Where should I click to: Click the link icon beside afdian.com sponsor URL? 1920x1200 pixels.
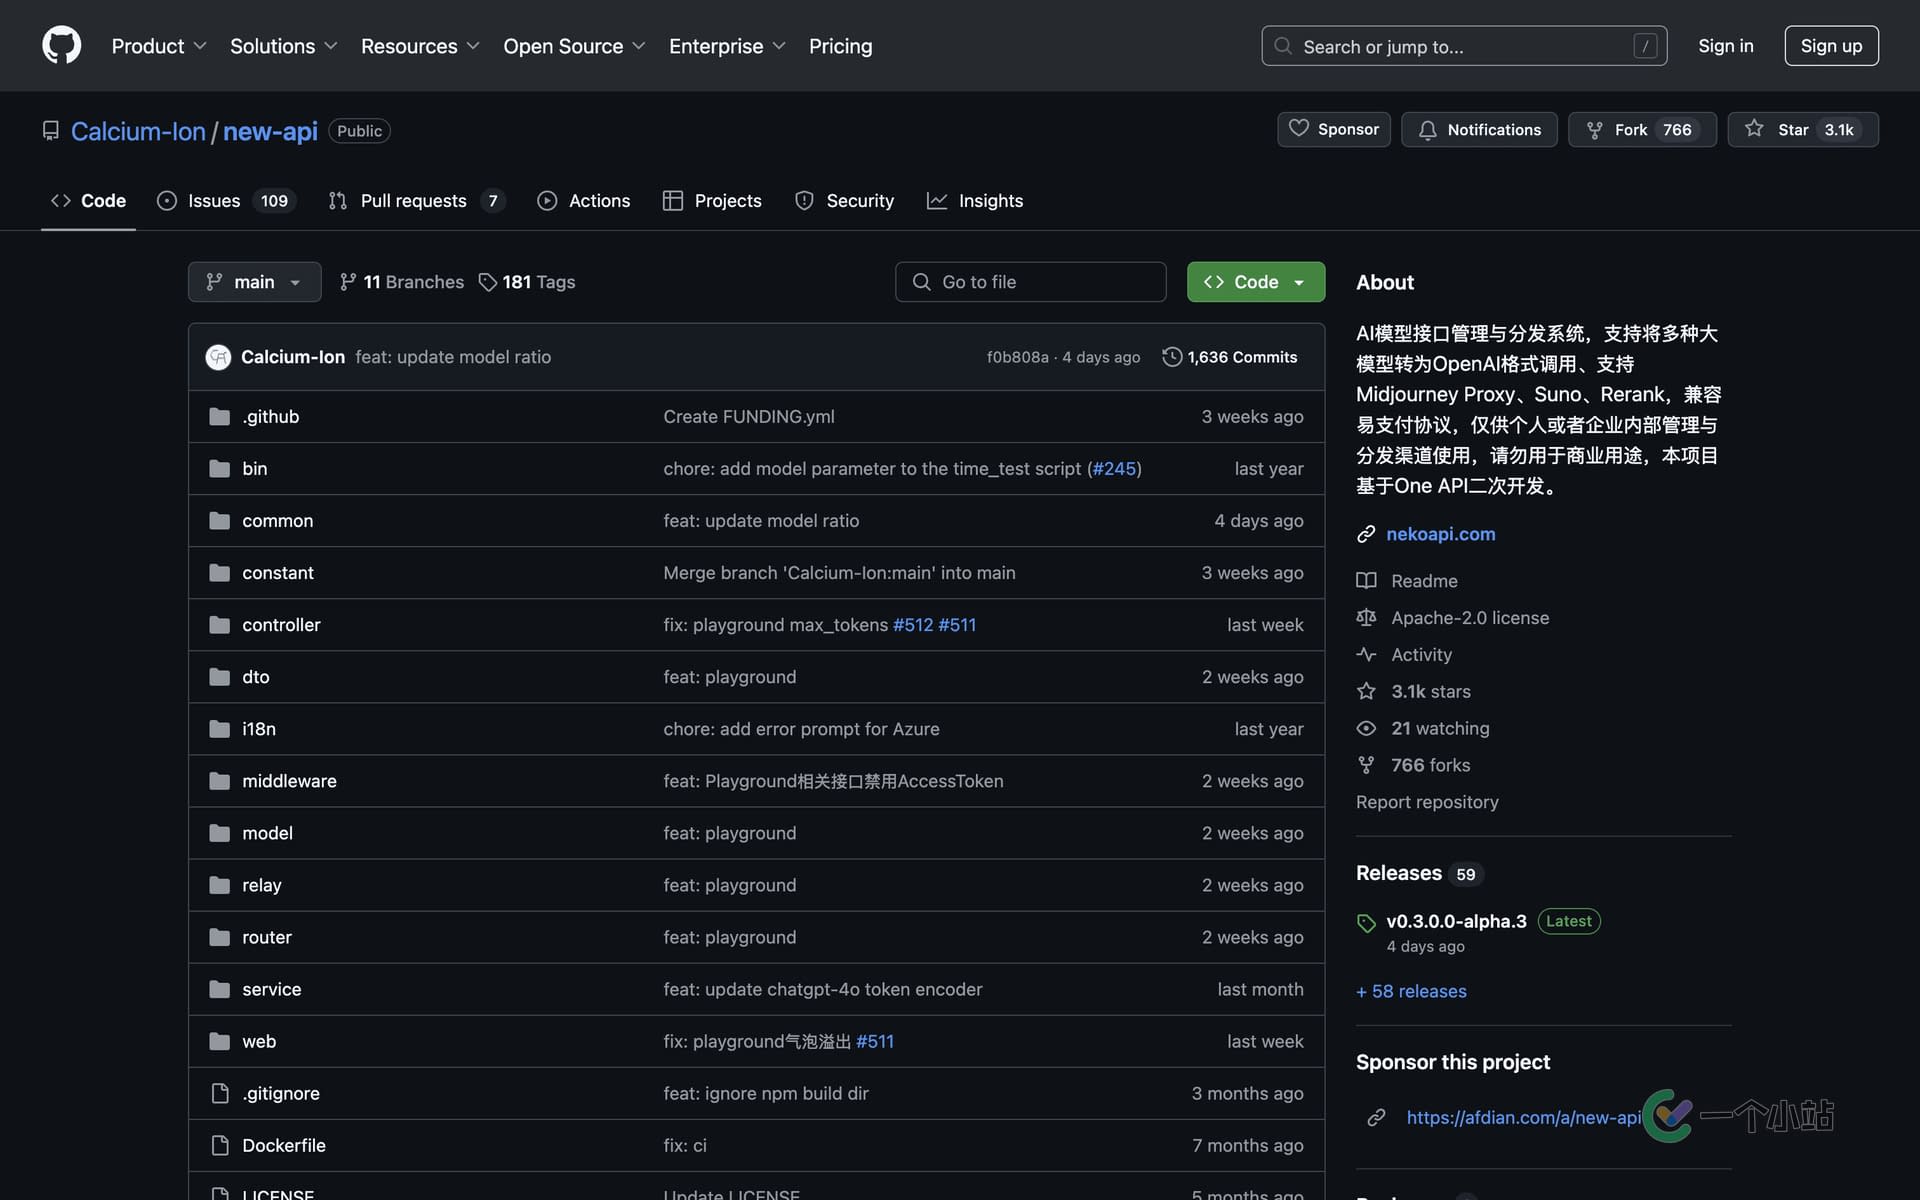pyautogui.click(x=1376, y=1117)
